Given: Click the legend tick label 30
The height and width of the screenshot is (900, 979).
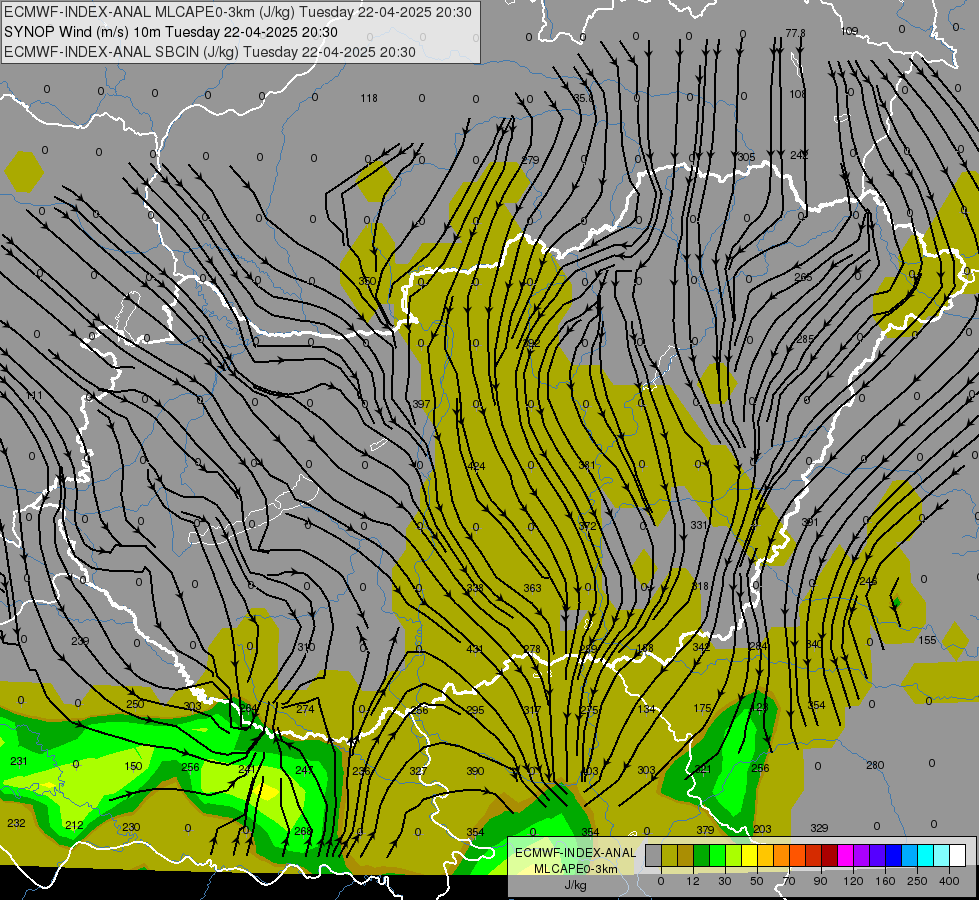Looking at the screenshot, I should [724, 881].
